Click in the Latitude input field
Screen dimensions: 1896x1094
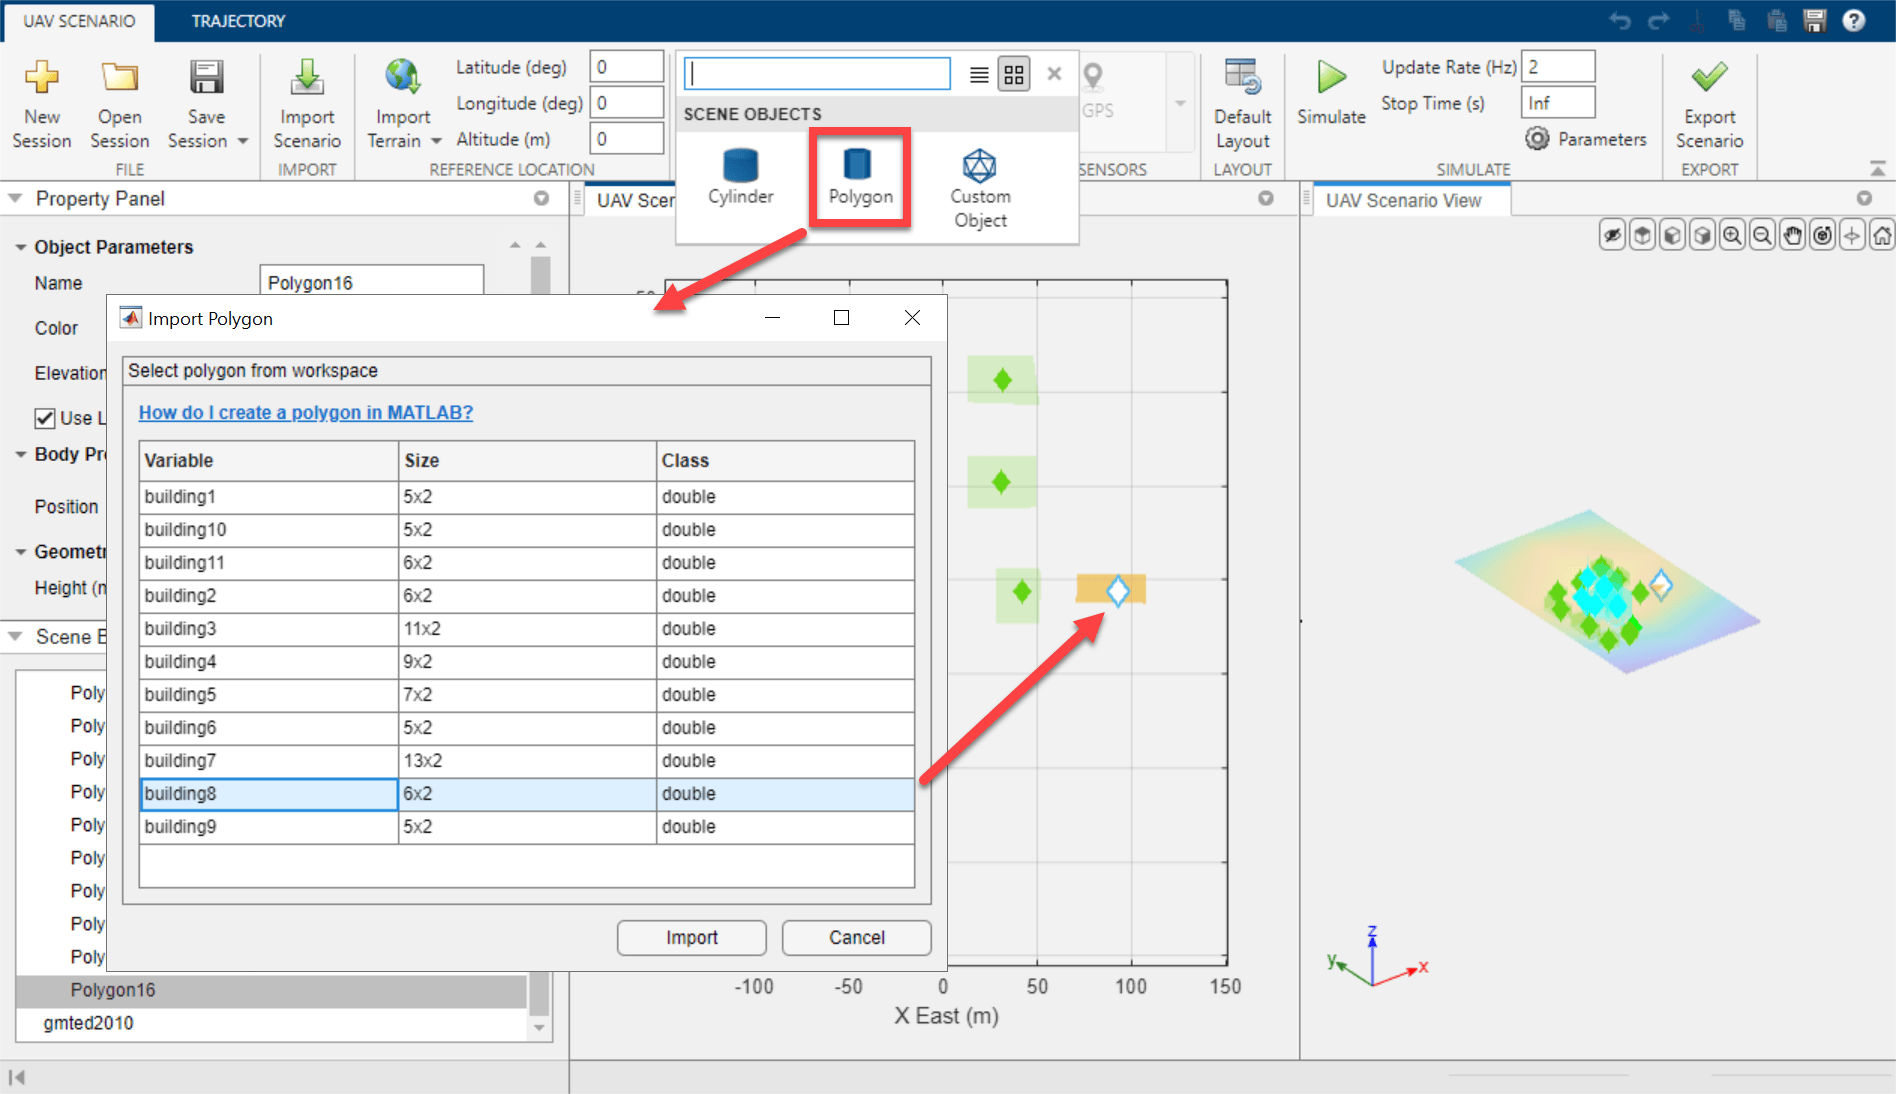626,67
